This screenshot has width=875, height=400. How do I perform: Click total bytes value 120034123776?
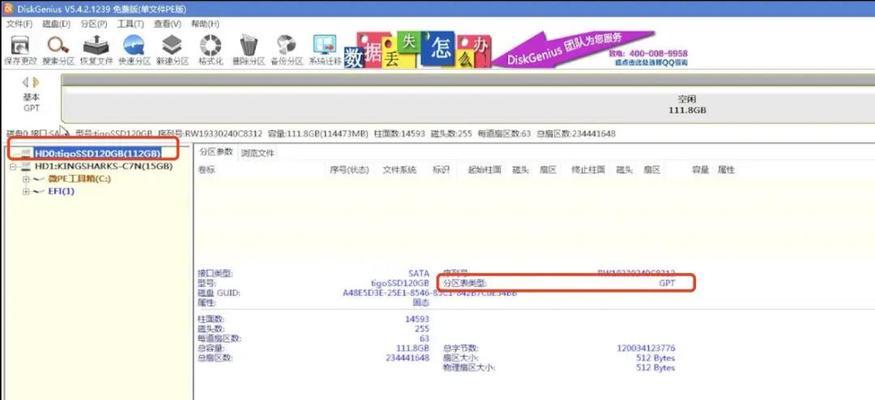click(646, 348)
